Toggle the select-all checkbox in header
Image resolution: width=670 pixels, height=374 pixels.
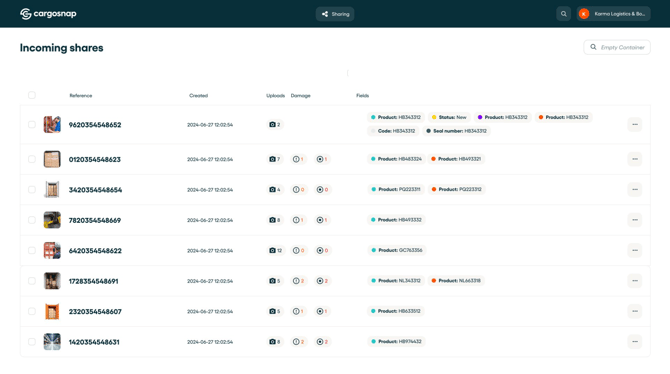[x=32, y=95]
